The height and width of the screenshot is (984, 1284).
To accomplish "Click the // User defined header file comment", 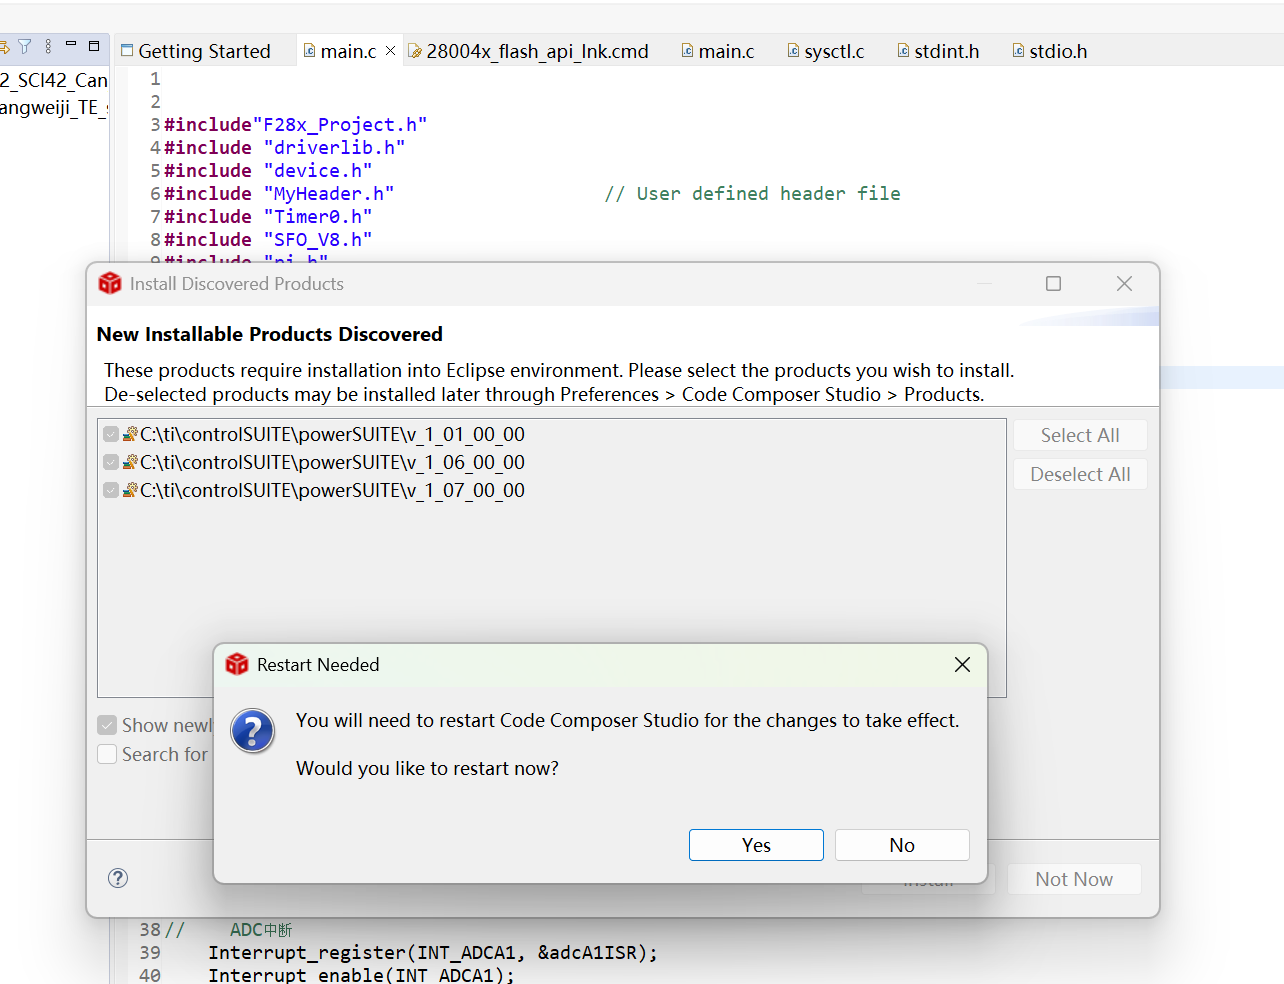I will coord(752,194).
